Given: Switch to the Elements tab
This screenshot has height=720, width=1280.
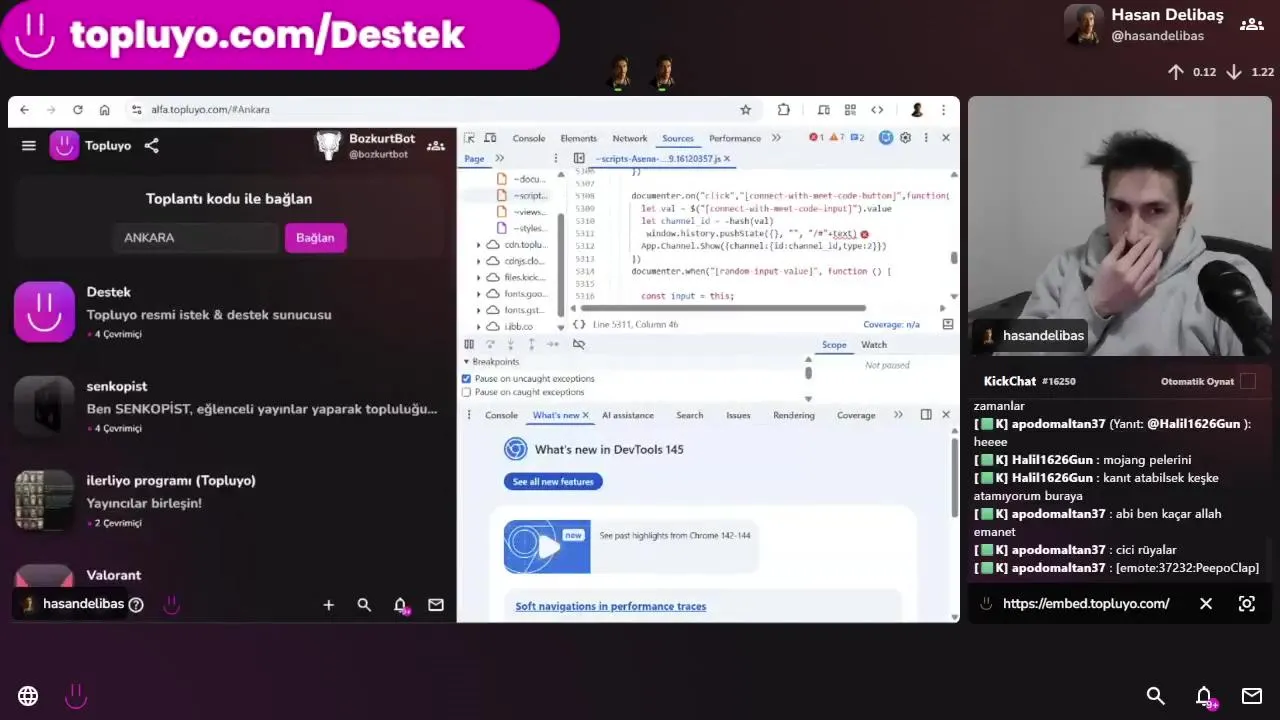Looking at the screenshot, I should tap(578, 139).
